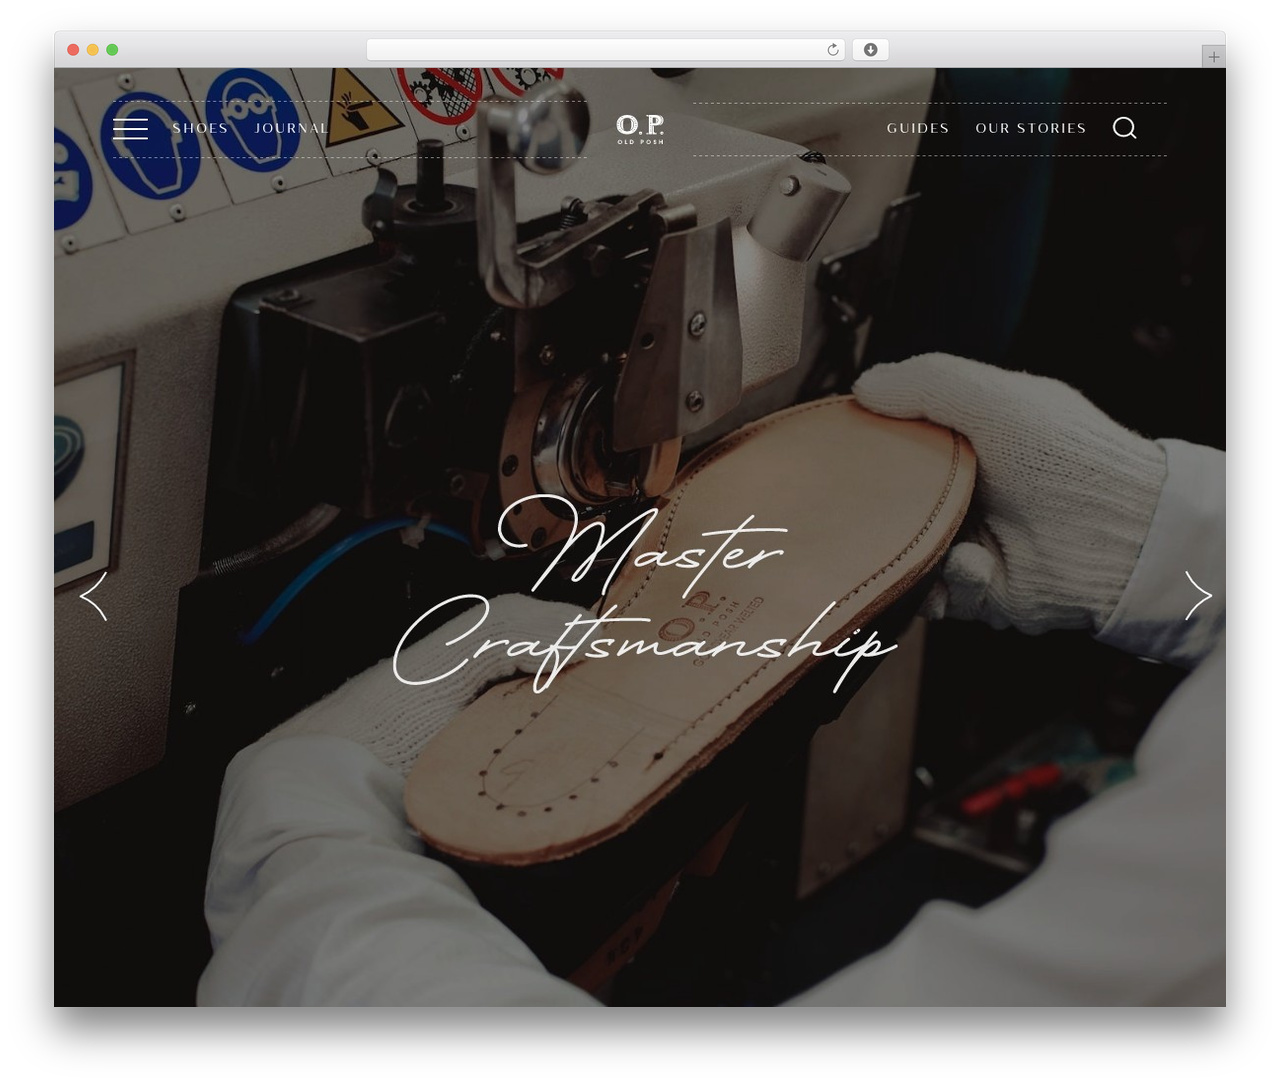Close the window with red button
This screenshot has height=1084, width=1280.
[73, 50]
